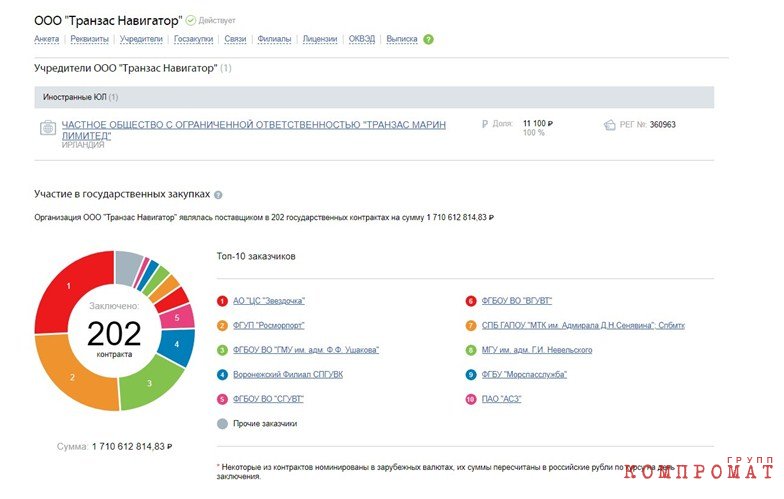Open customer МГУ им. адм. Невельского
The image size is (784, 499).
(x=536, y=350)
